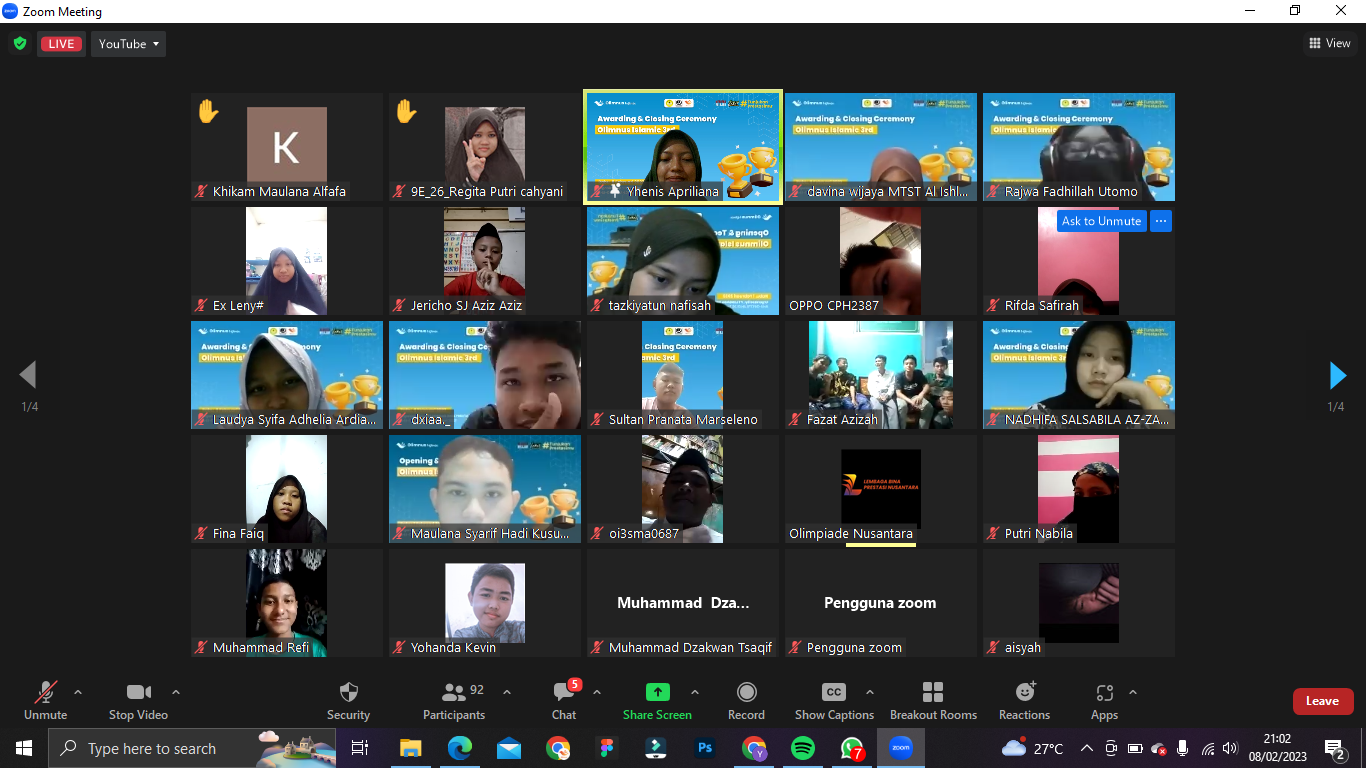Open the Apps icon
This screenshot has height=768, width=1366.
pos(1104,693)
